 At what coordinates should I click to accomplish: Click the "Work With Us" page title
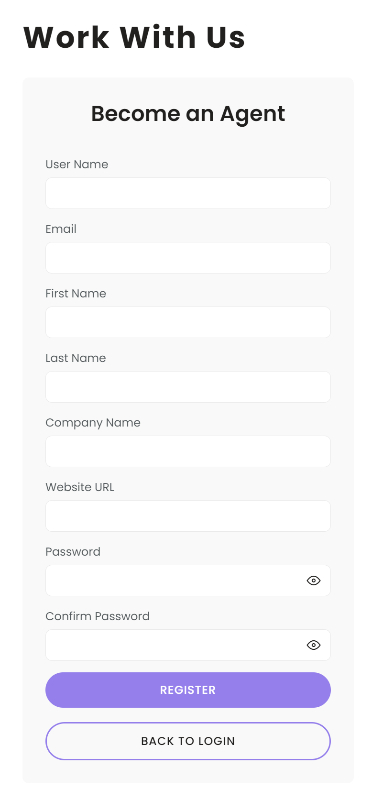point(134,37)
